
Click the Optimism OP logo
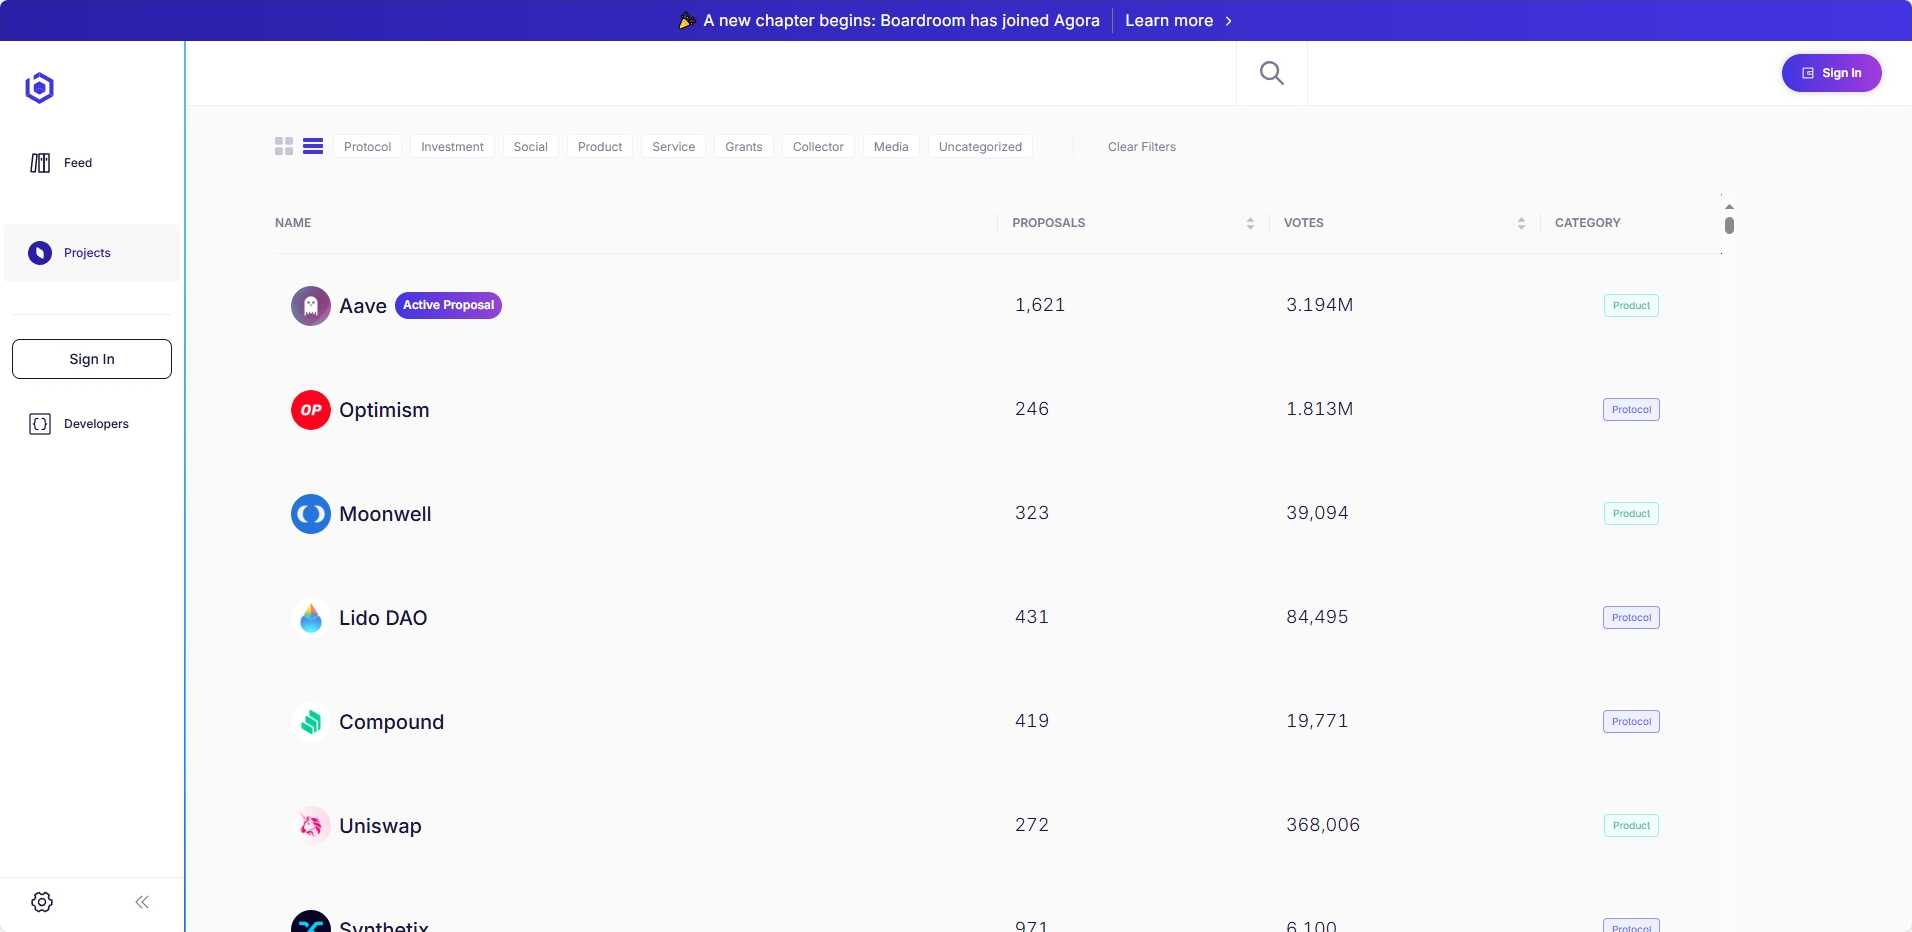pyautogui.click(x=311, y=410)
